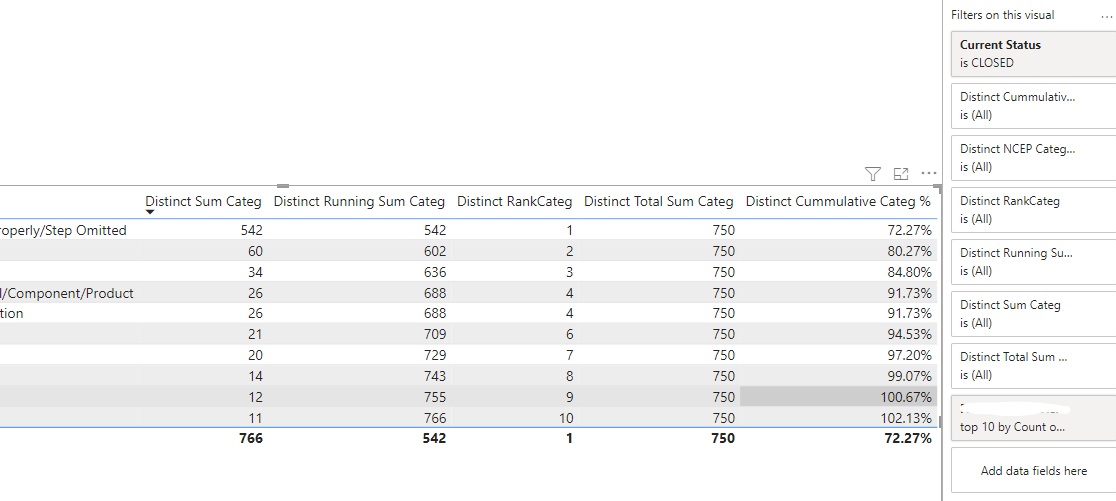Expand the Distinct Cummulativ... filter card

pyautogui.click(x=1034, y=106)
